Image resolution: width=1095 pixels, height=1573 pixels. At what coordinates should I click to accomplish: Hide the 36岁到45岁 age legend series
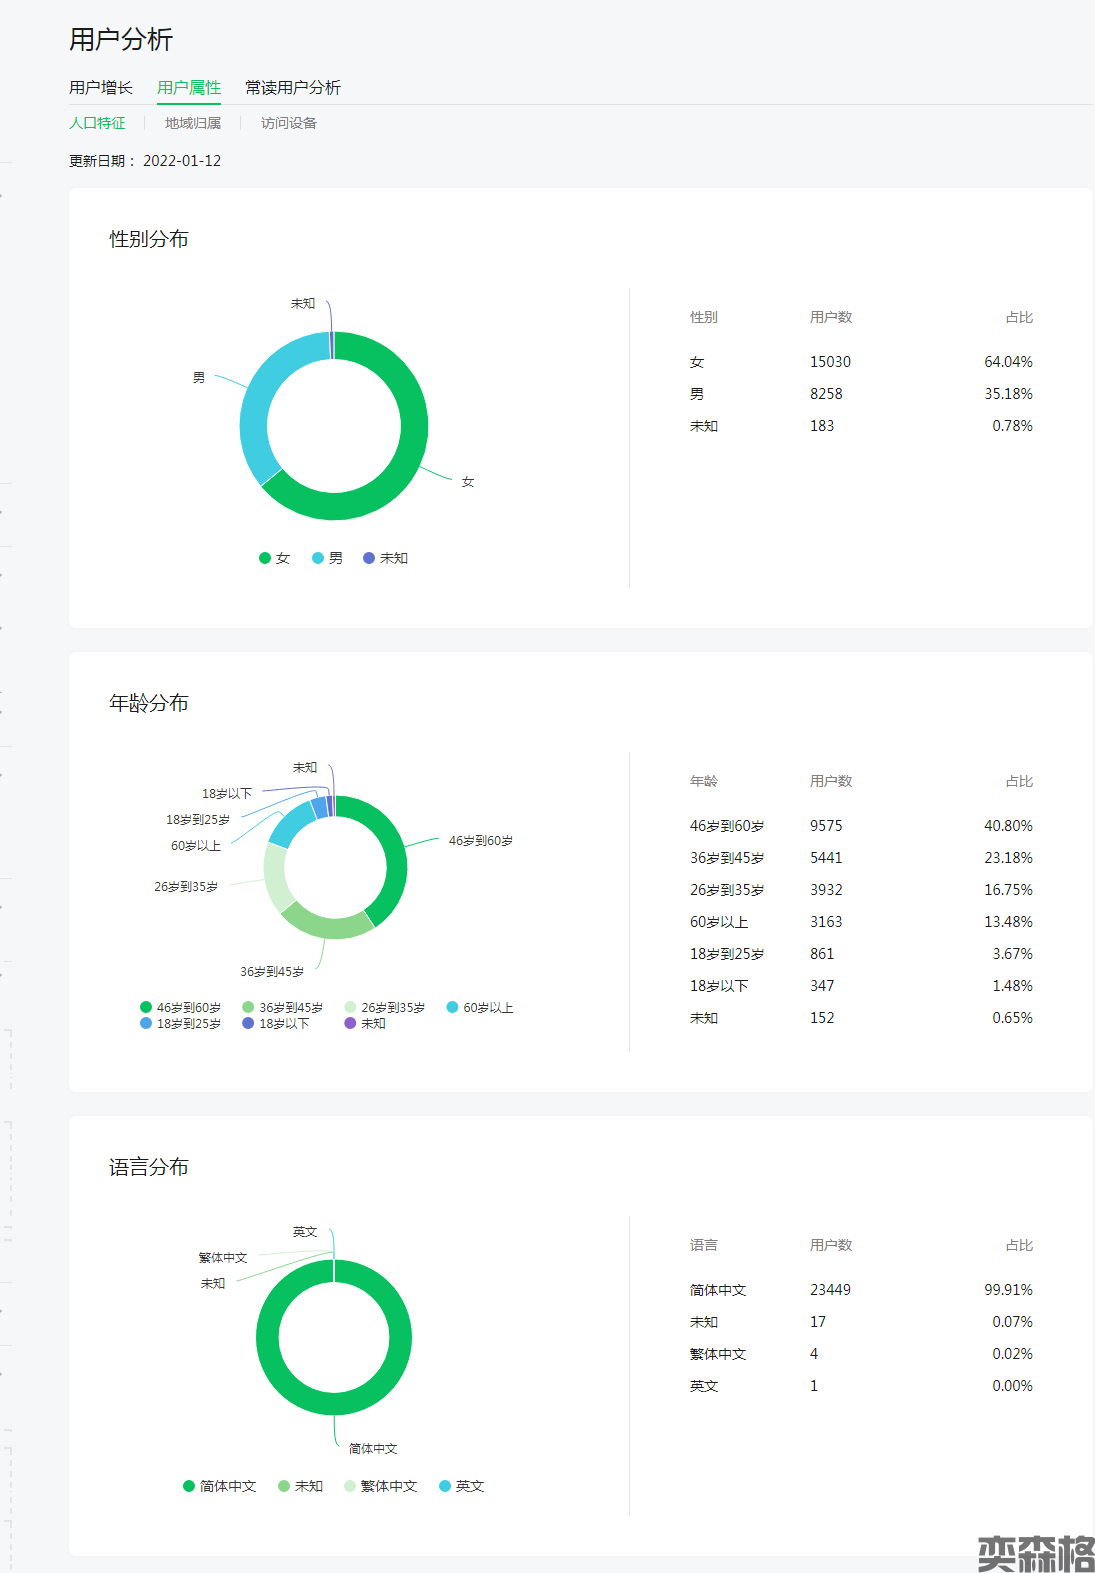282,1007
